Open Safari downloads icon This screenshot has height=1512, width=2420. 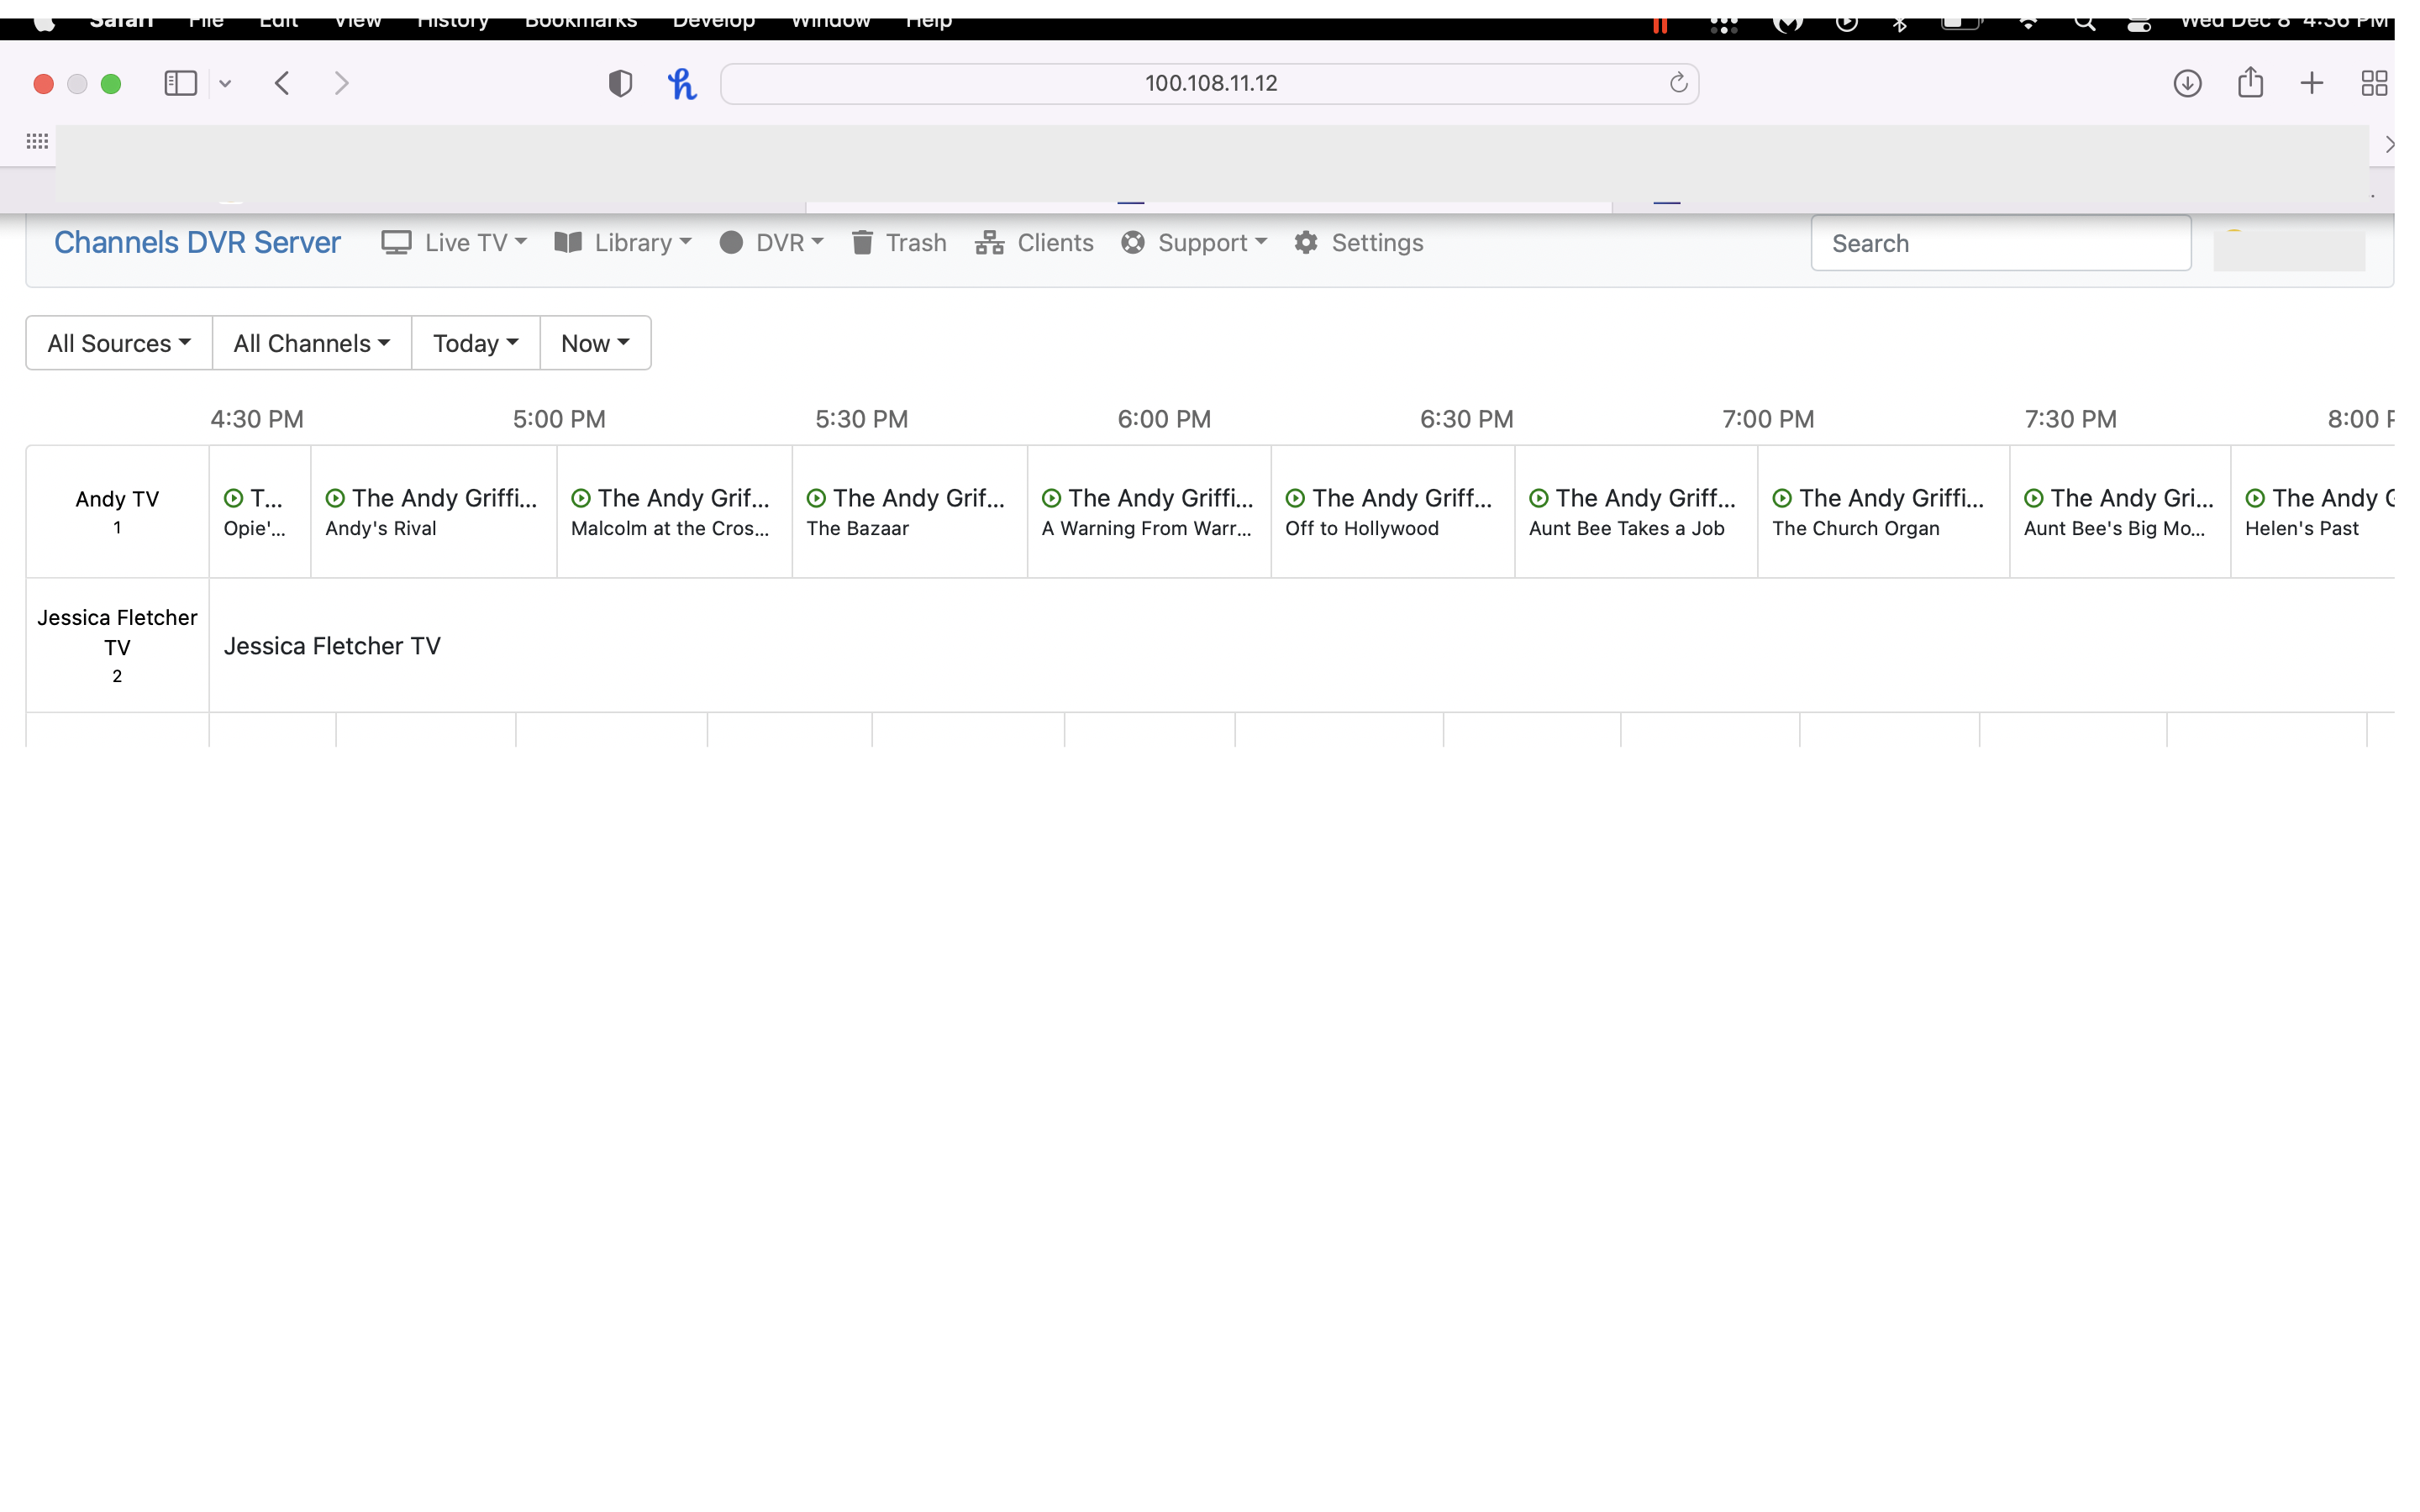(2187, 83)
